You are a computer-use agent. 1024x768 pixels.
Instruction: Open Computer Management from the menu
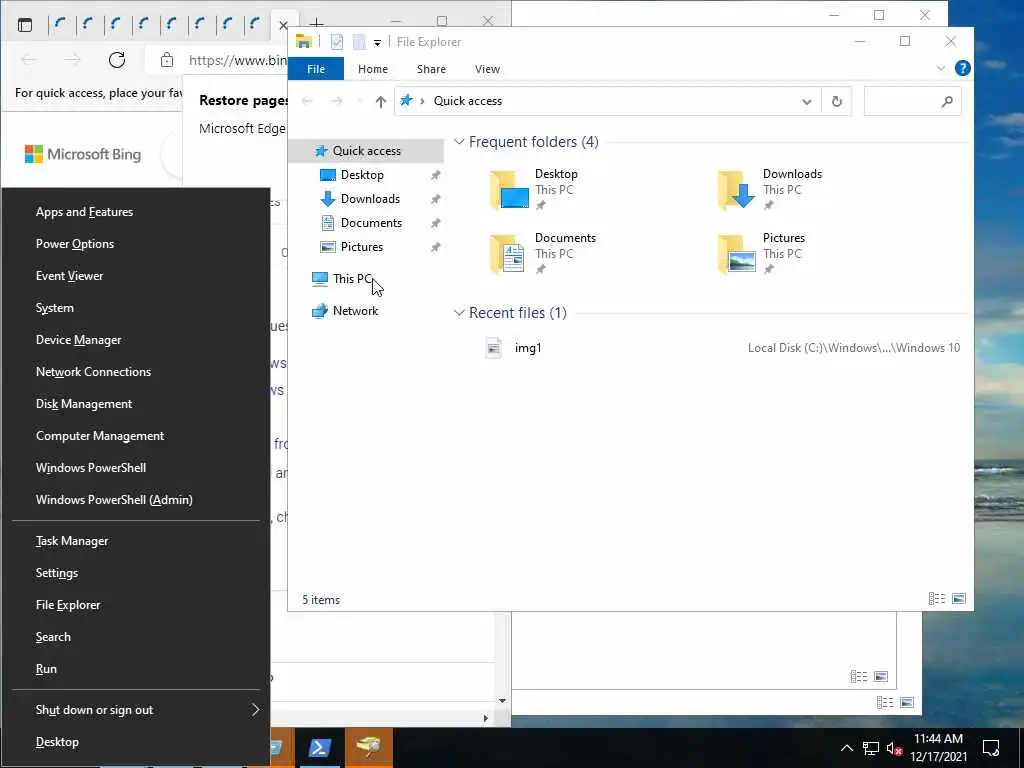(x=100, y=436)
